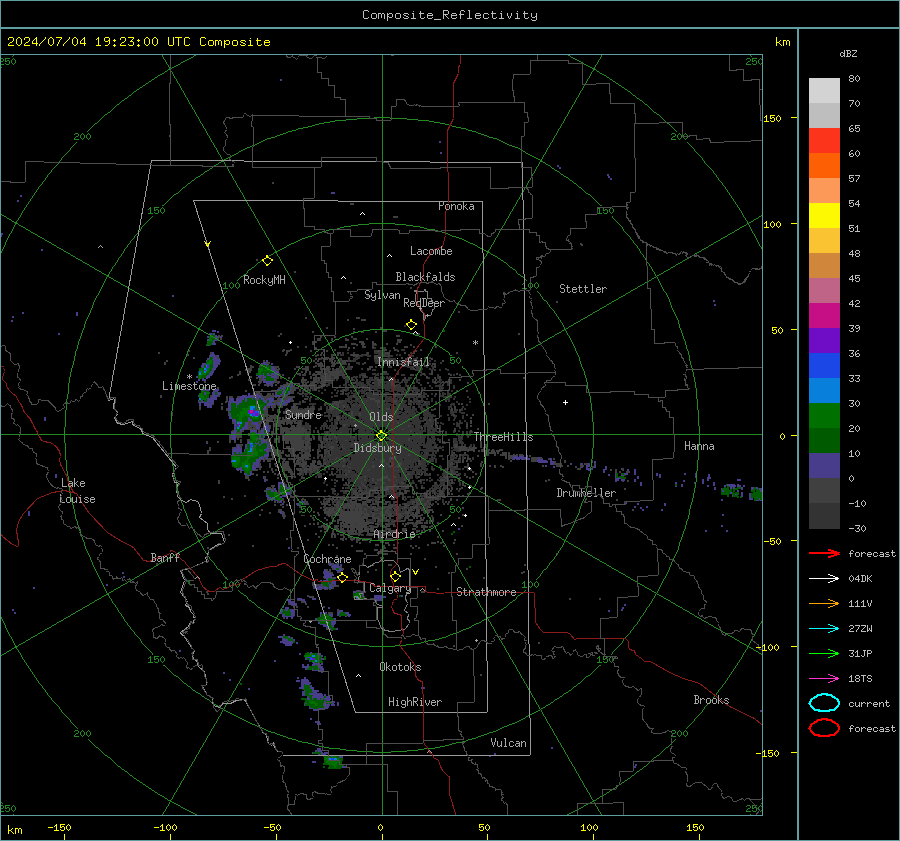The height and width of the screenshot is (841, 900).
Task: Pick the purple swatch below 39 dBZ
Action: [824, 341]
